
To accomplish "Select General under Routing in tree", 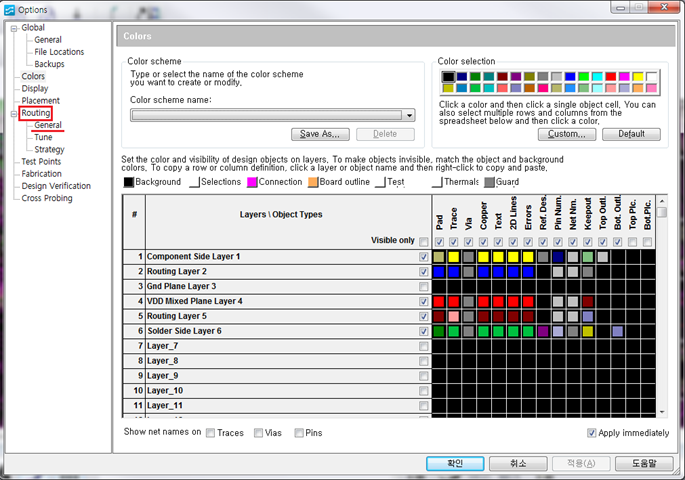I will 48,125.
